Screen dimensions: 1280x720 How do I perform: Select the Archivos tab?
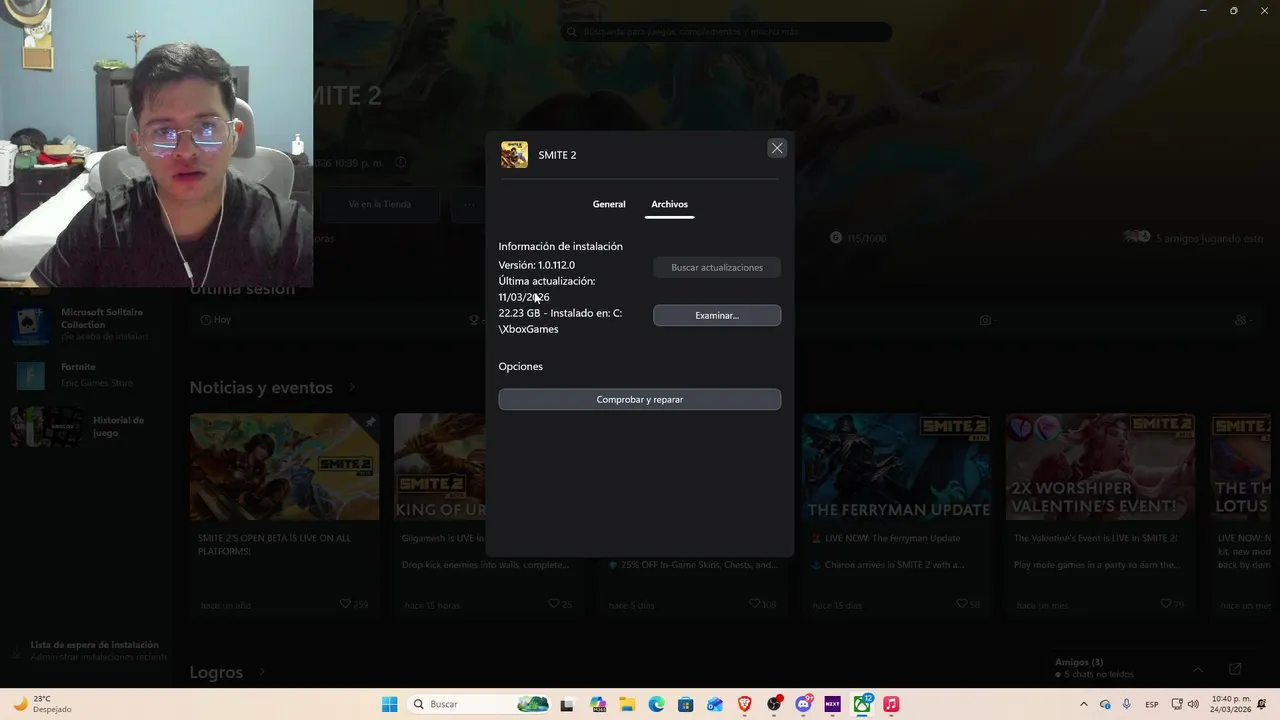click(669, 204)
